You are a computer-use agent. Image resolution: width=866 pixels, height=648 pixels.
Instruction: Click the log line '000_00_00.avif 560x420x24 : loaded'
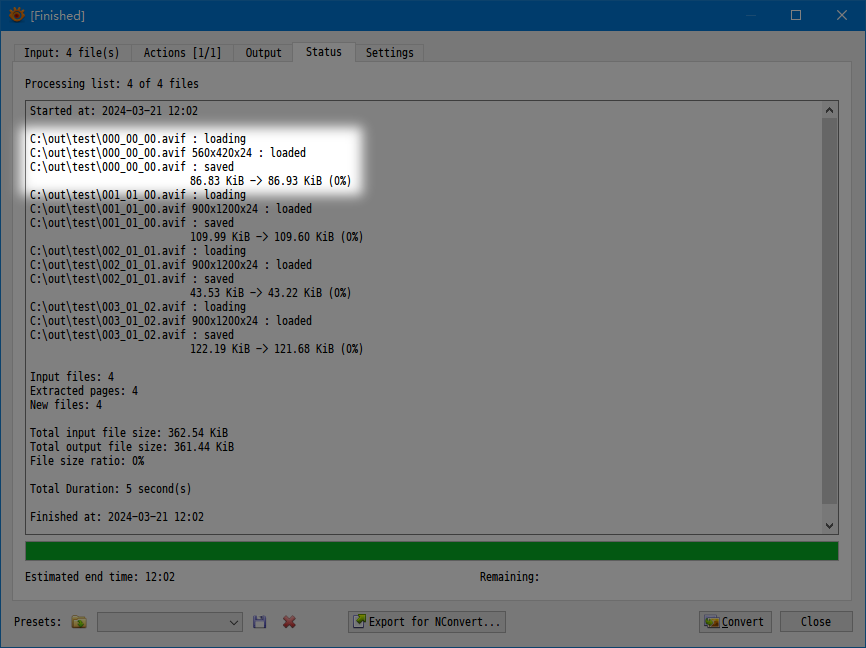tap(168, 153)
